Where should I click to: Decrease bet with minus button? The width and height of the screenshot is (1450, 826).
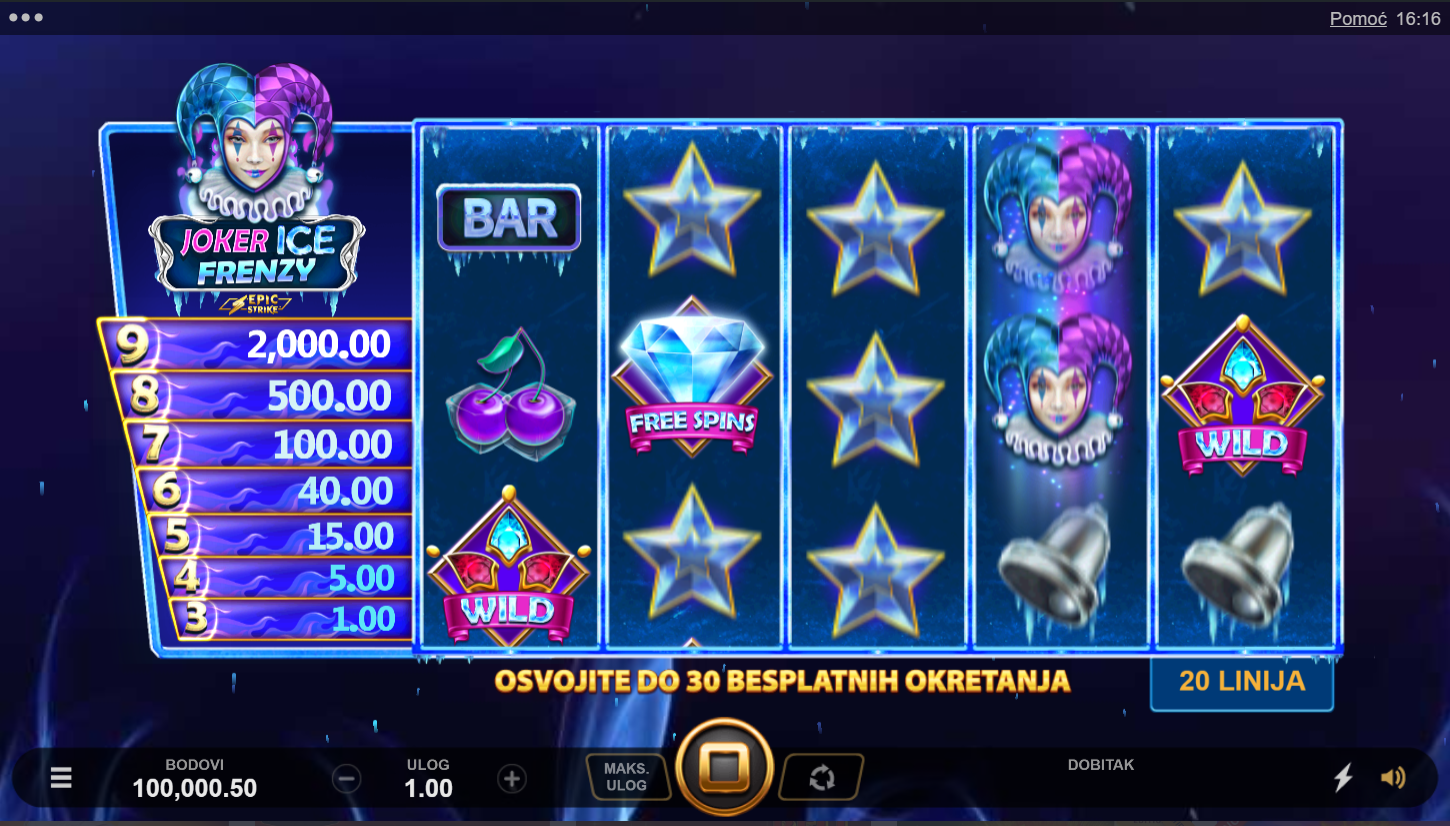[x=347, y=778]
